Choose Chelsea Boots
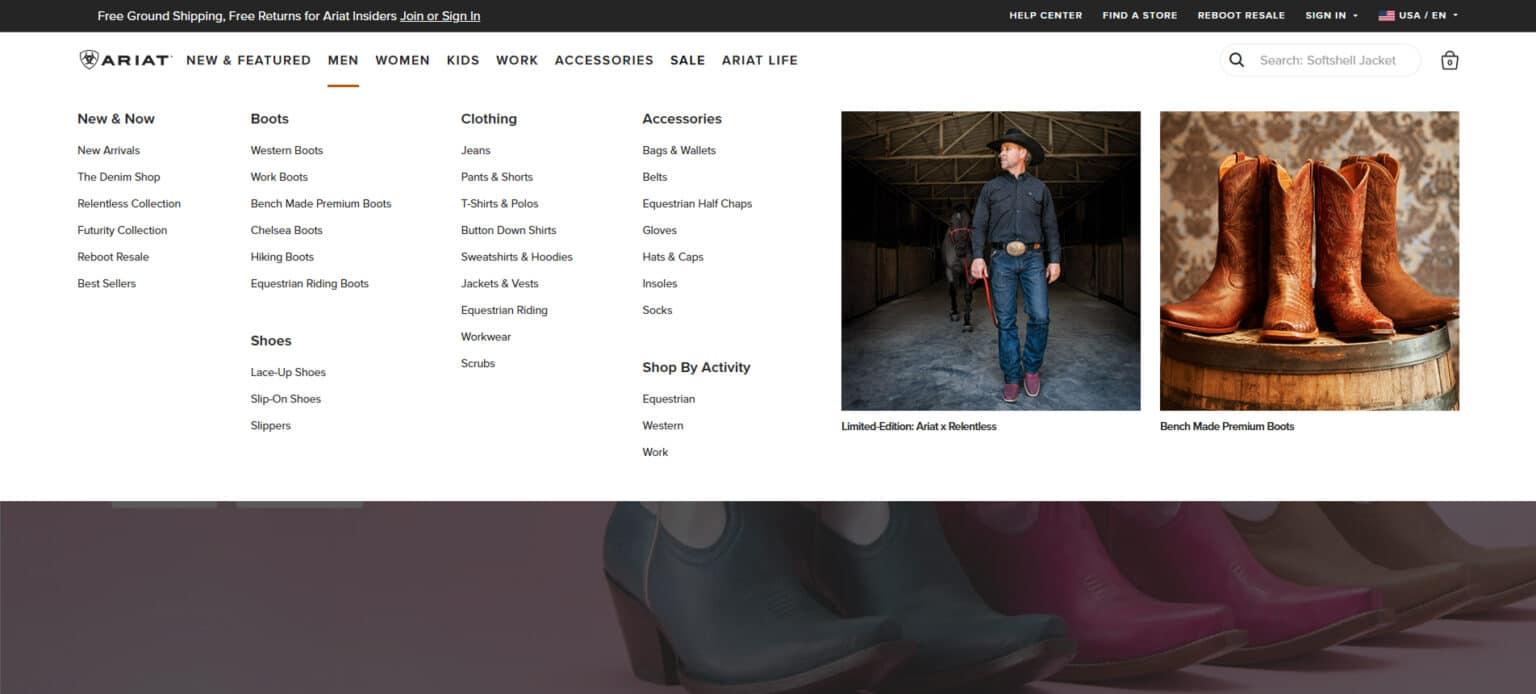The height and width of the screenshot is (694, 1536). tap(286, 230)
